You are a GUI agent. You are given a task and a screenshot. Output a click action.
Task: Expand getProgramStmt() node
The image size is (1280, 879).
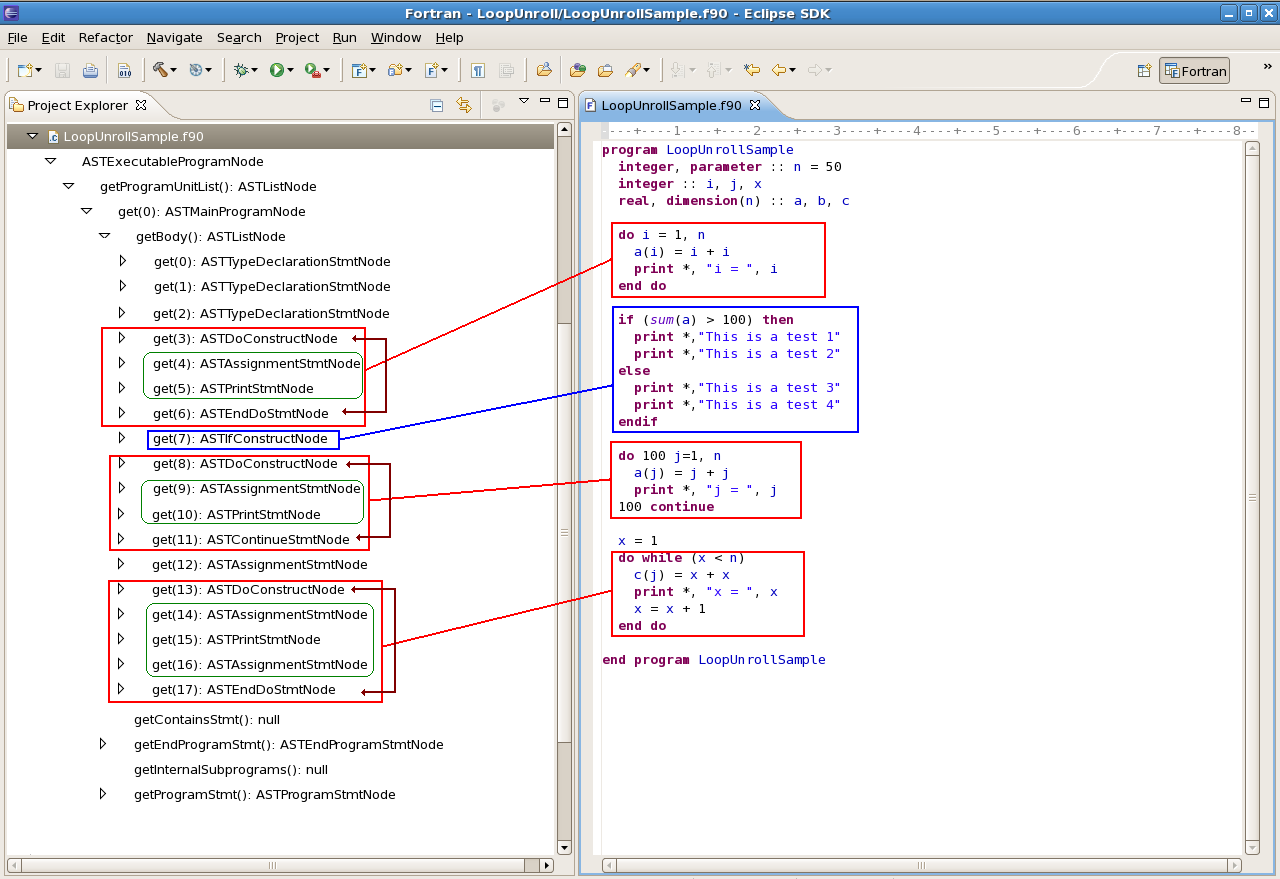click(x=103, y=794)
